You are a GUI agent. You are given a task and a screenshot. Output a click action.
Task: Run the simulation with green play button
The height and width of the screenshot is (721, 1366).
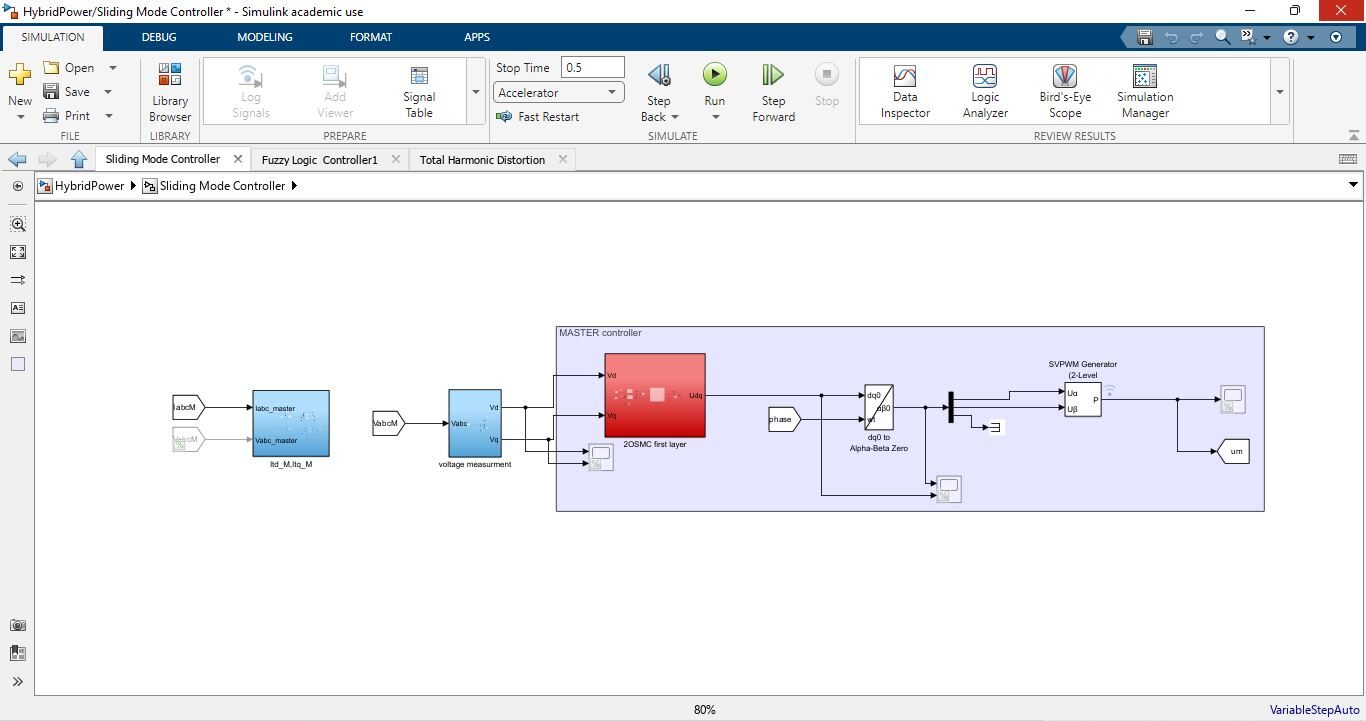714,75
